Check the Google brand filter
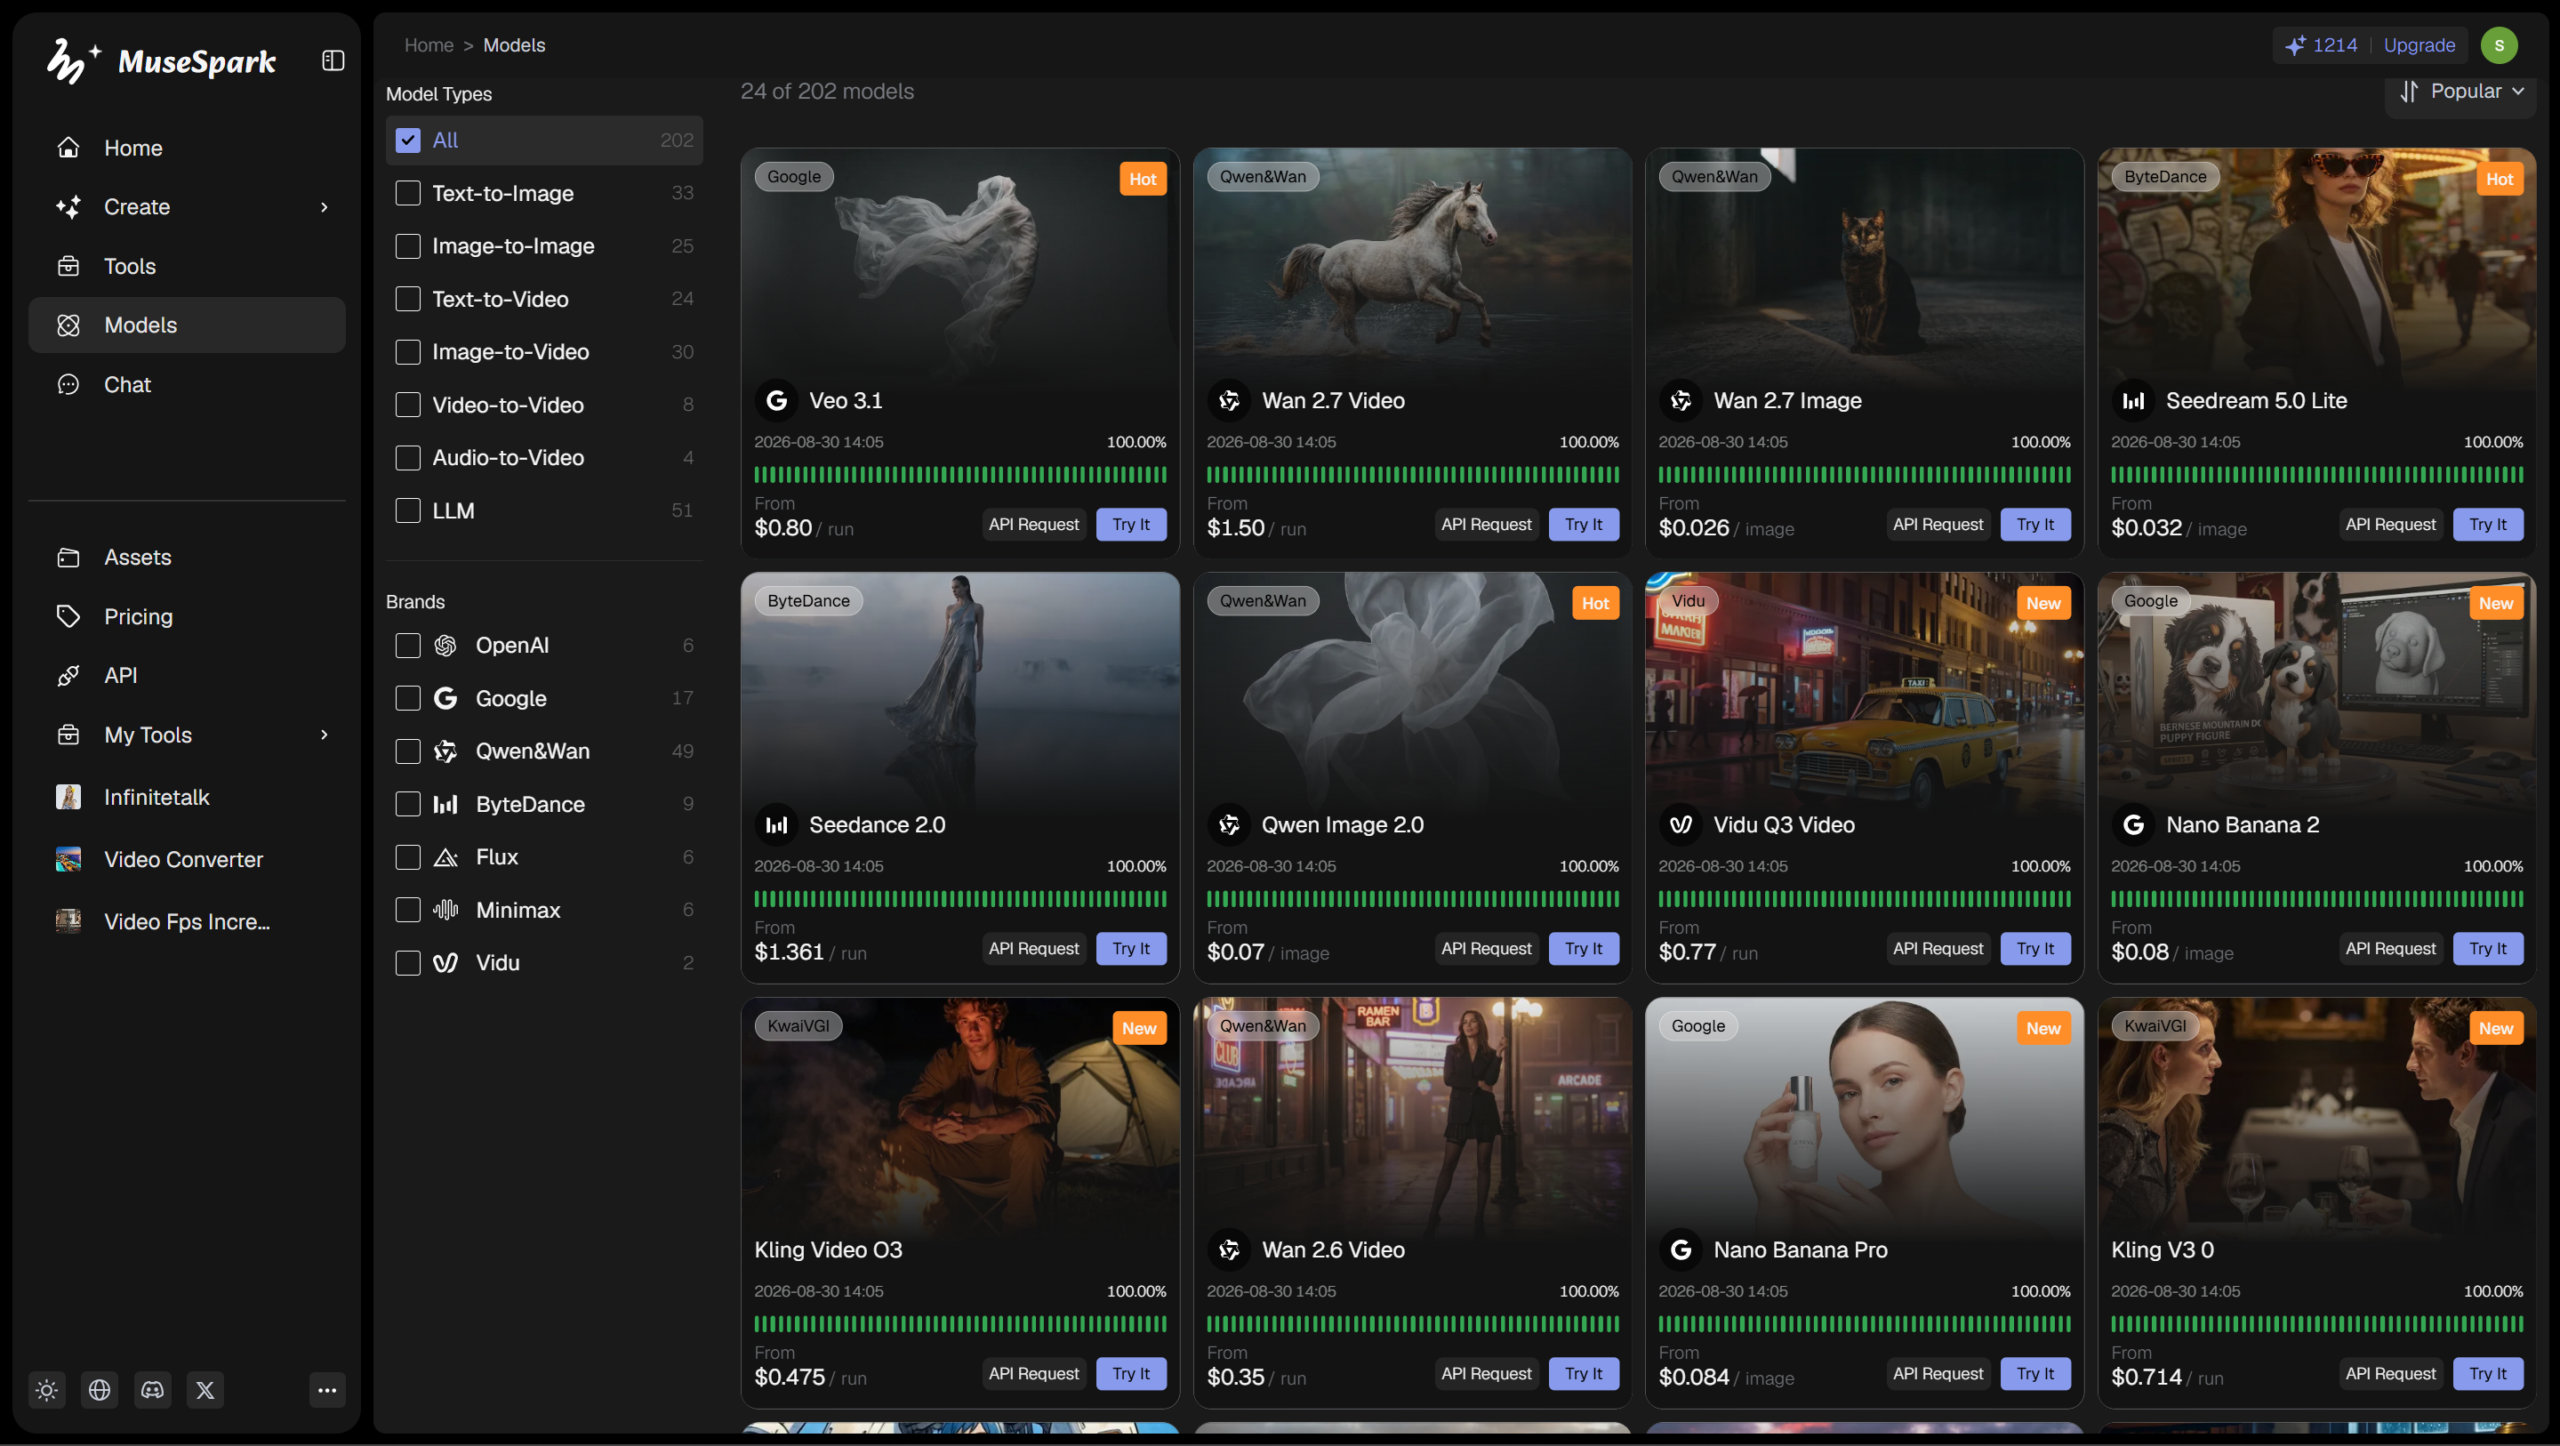The width and height of the screenshot is (2560, 1446). click(x=408, y=698)
